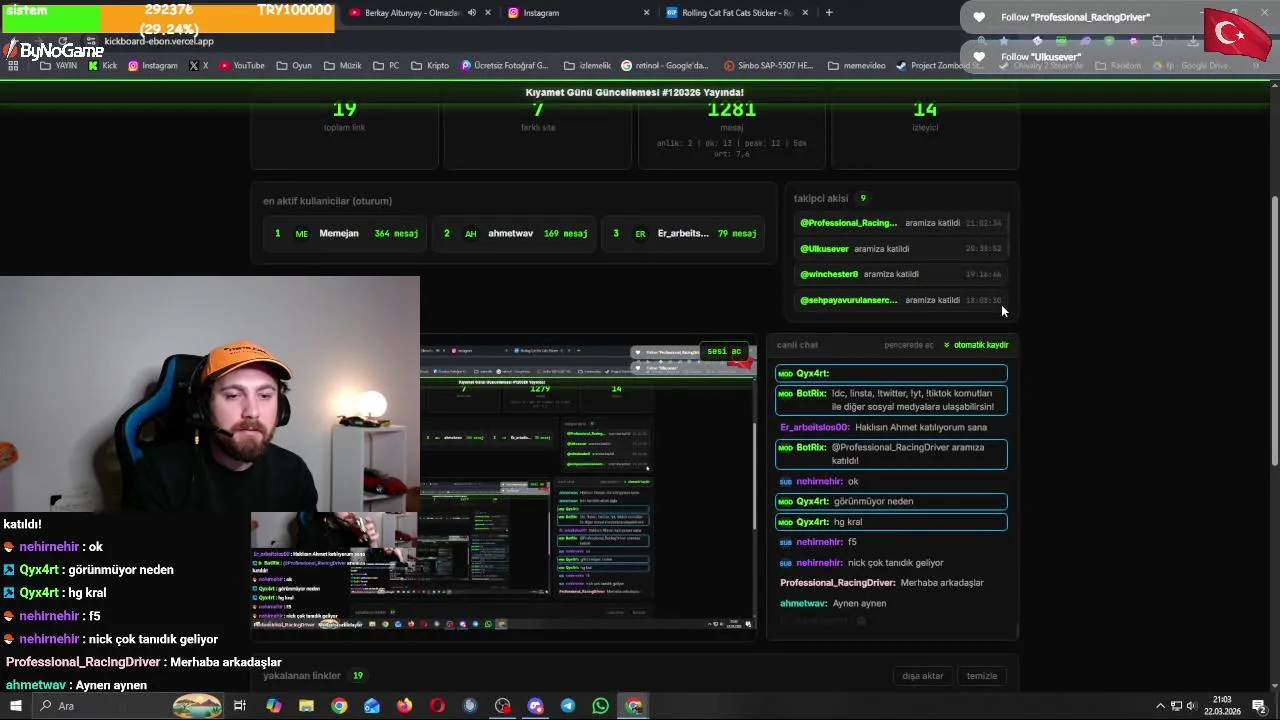Launch File Explorer from the taskbar

[306, 706]
